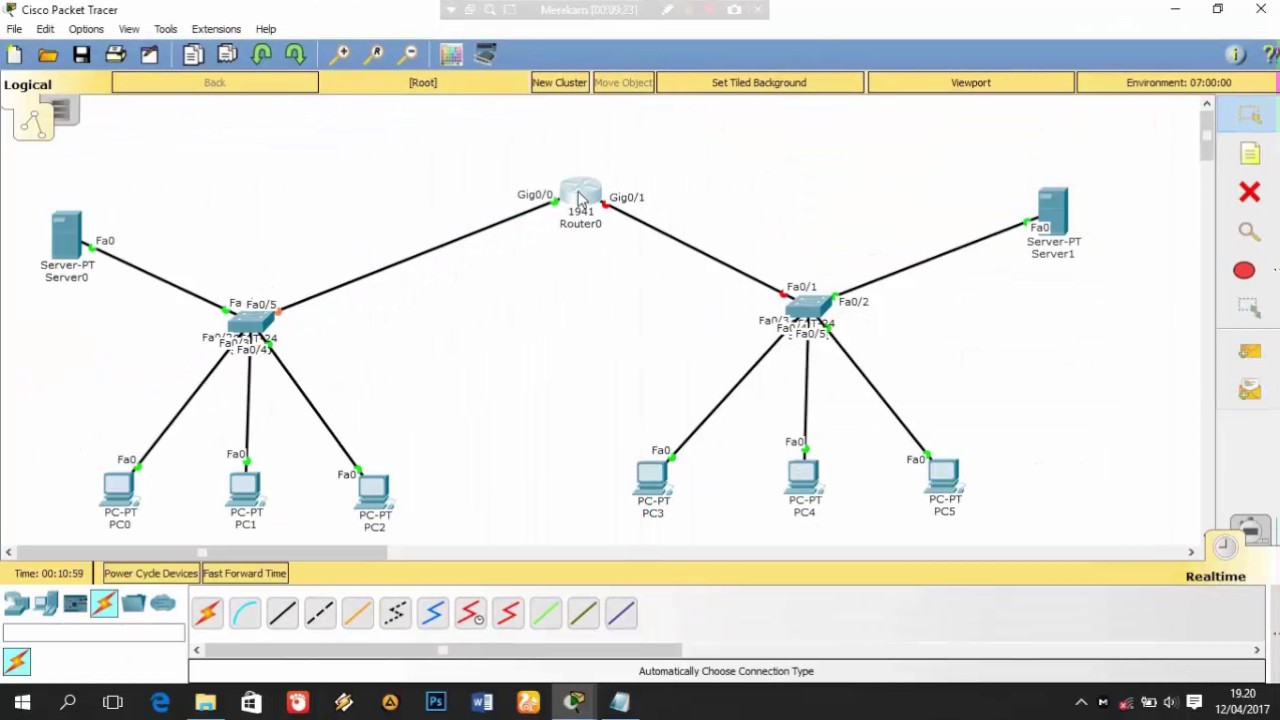Open the Custom Devices Dialog icon

(486, 55)
